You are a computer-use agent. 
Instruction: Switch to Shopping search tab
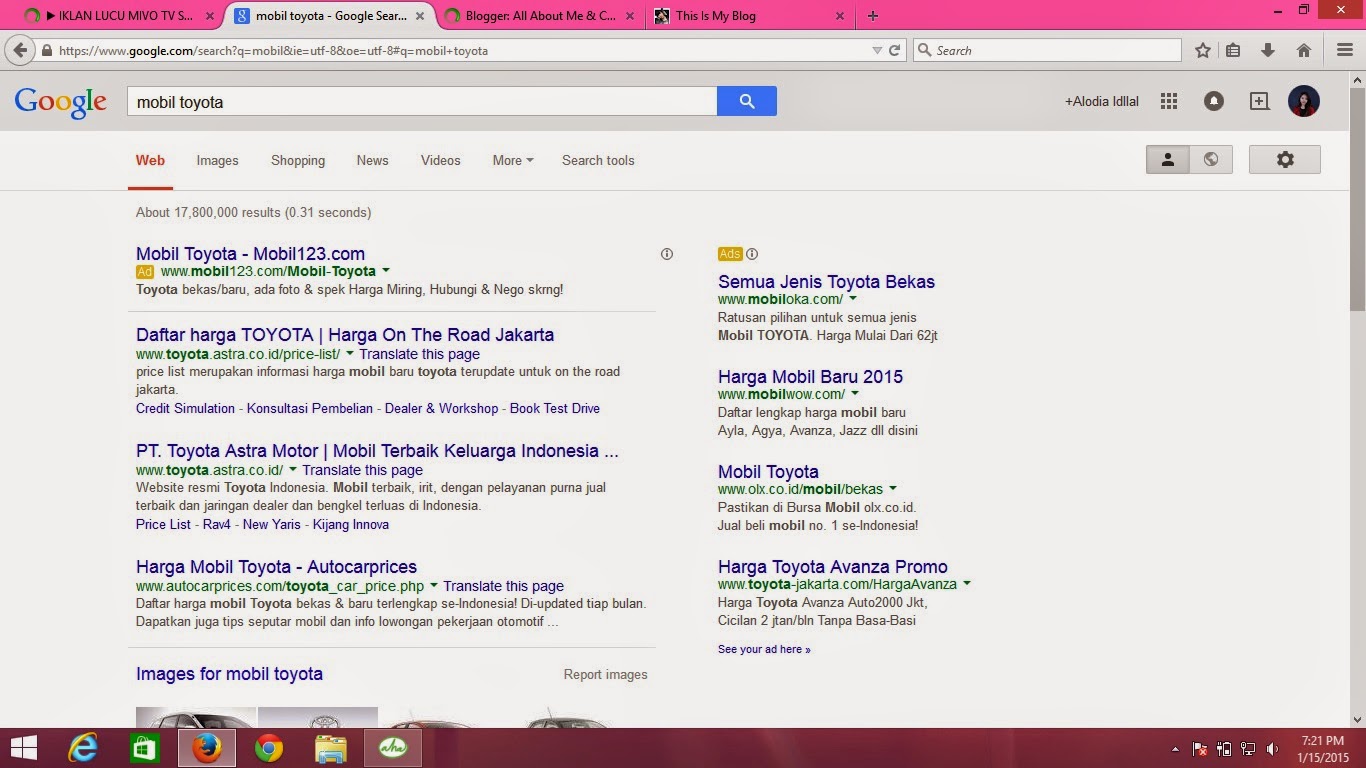tap(298, 160)
